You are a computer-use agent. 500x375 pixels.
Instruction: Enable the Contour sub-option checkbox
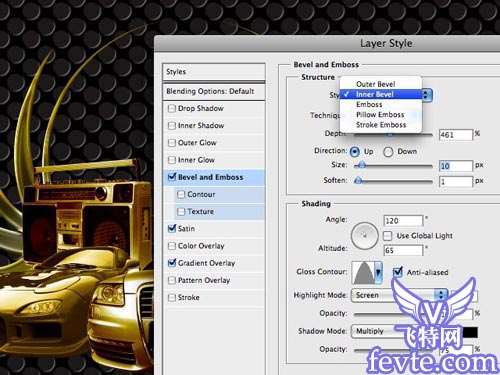pos(181,194)
